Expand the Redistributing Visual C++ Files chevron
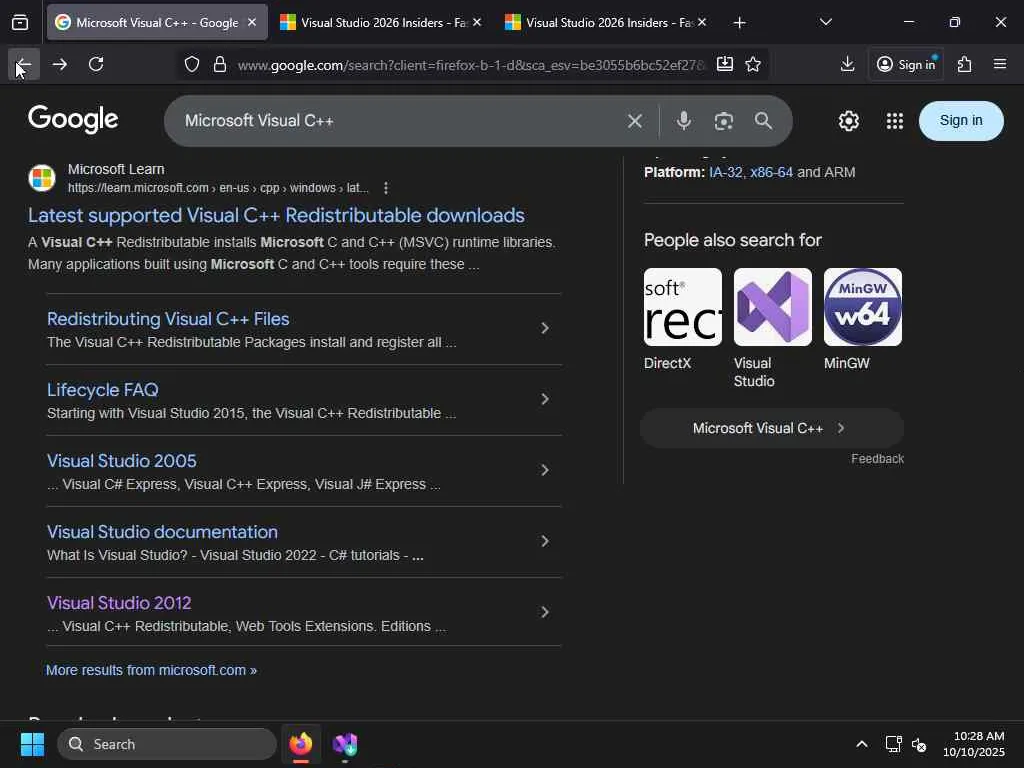This screenshot has height=768, width=1024. pos(545,328)
